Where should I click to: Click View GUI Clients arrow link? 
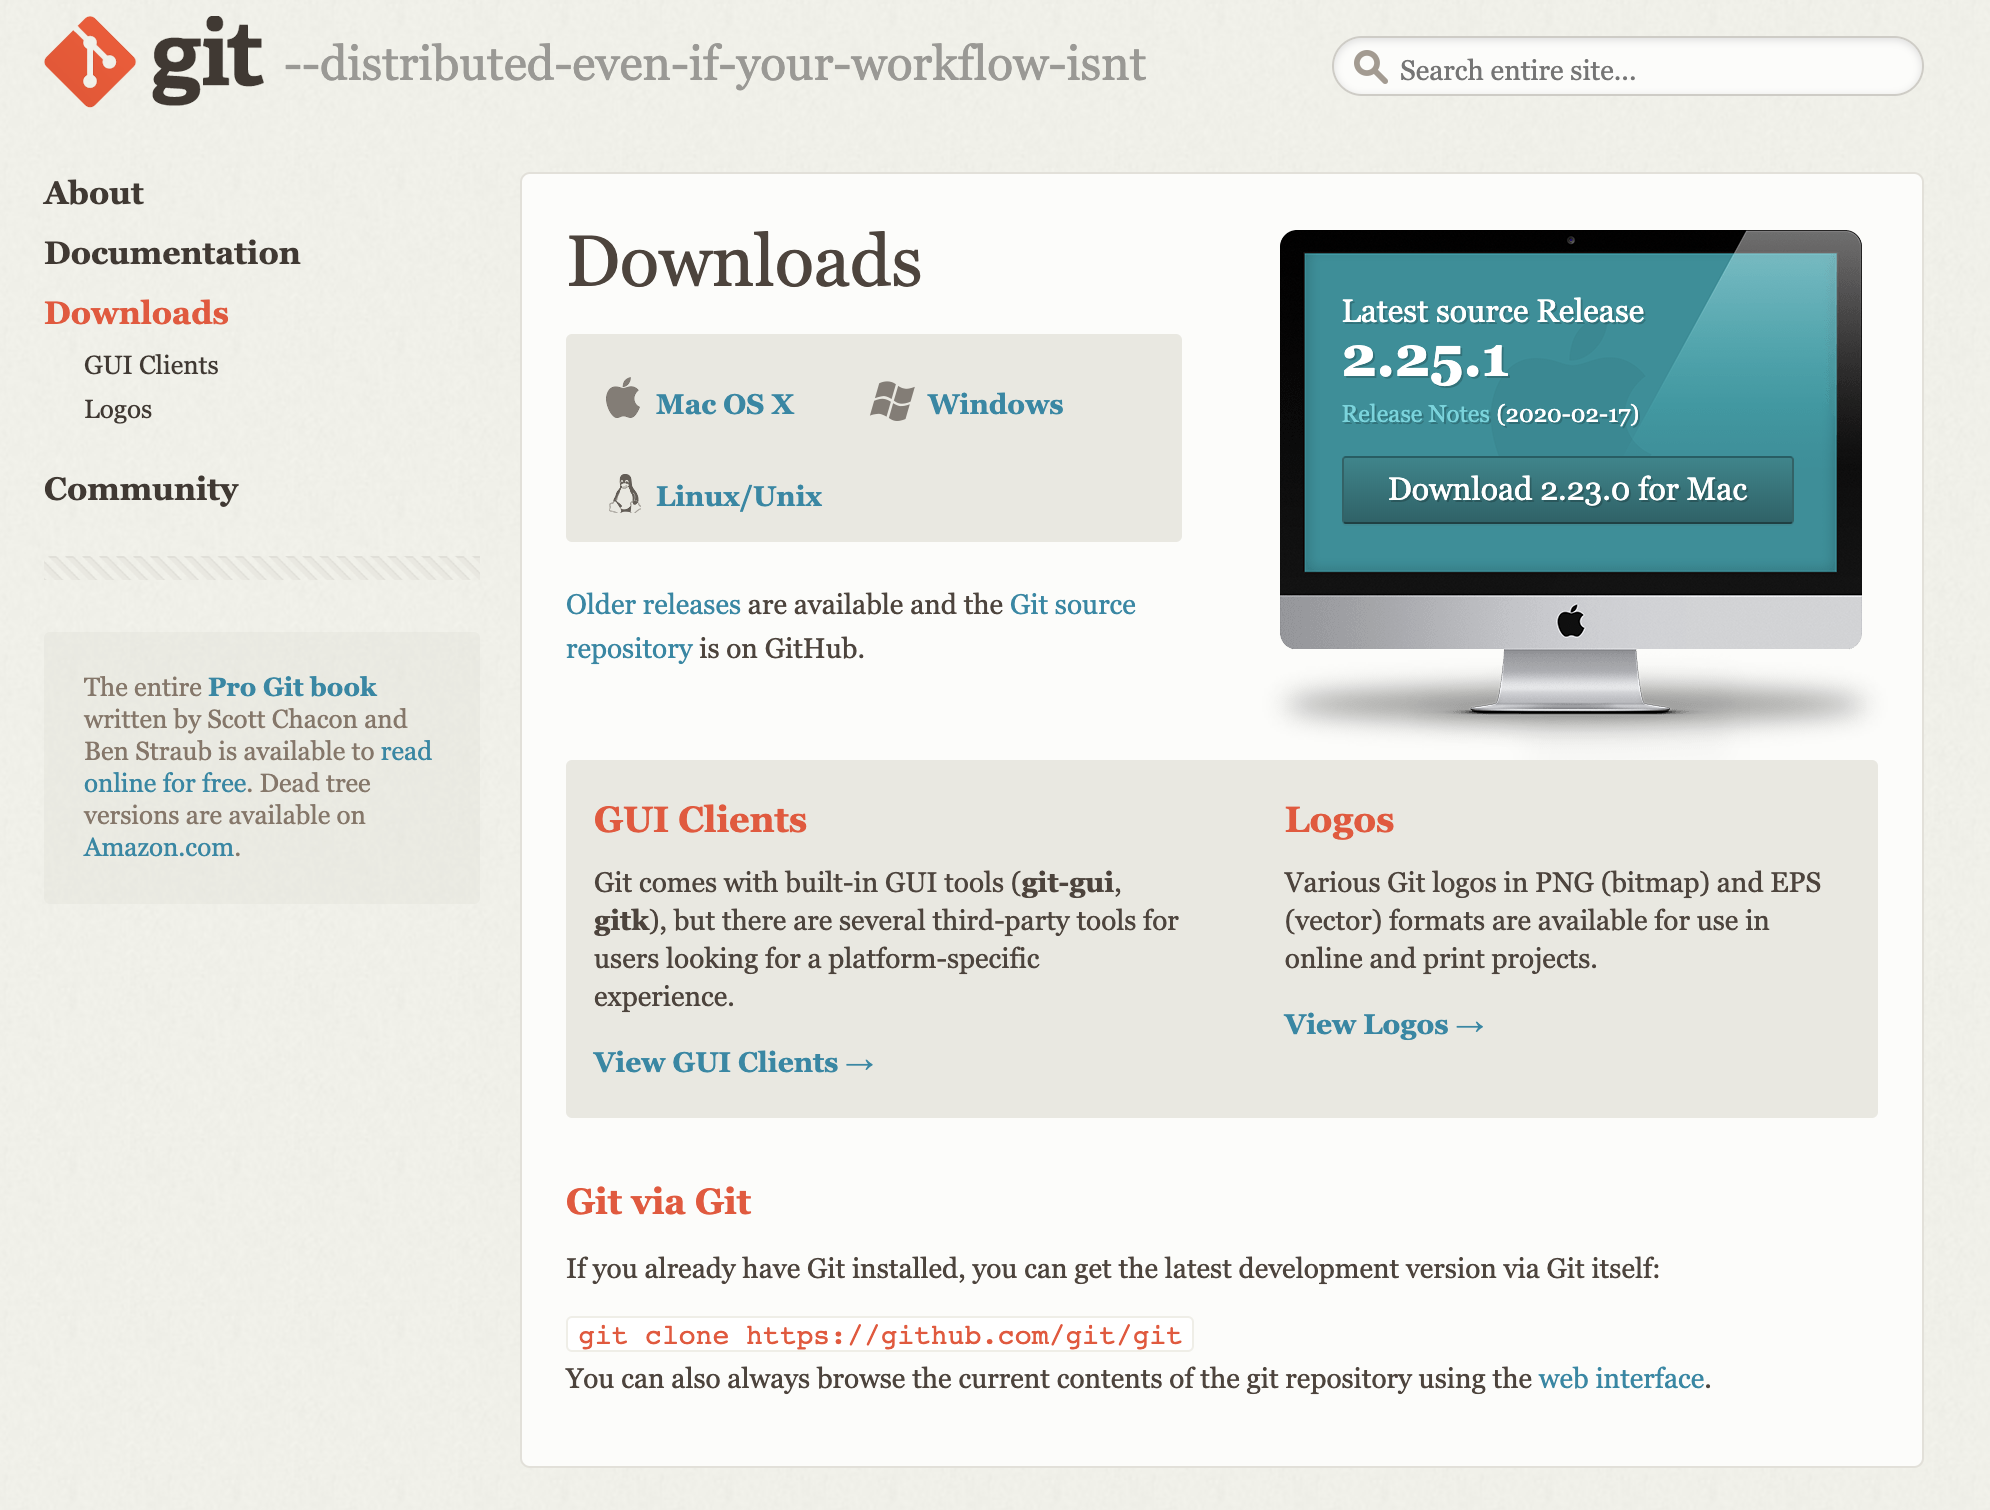733,1062
